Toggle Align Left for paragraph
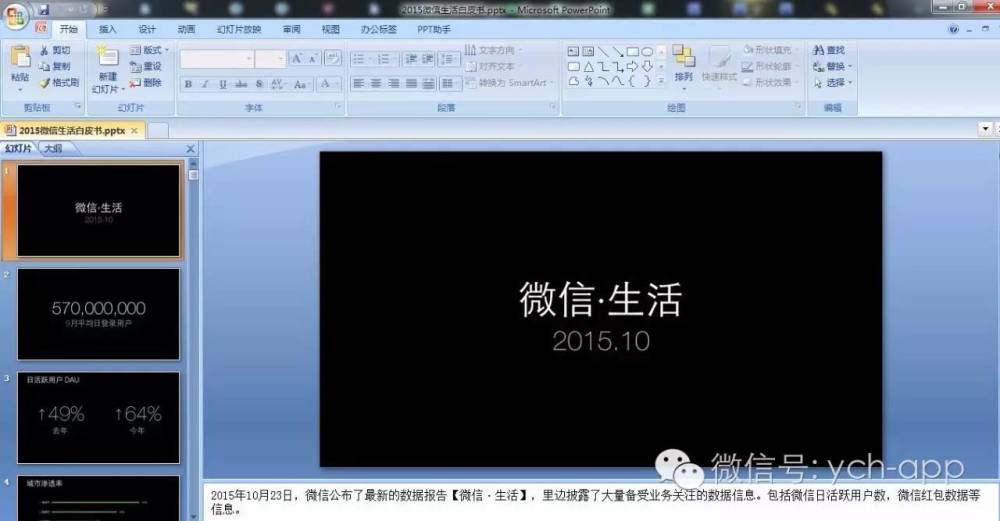The height and width of the screenshot is (521, 1000). (358, 84)
